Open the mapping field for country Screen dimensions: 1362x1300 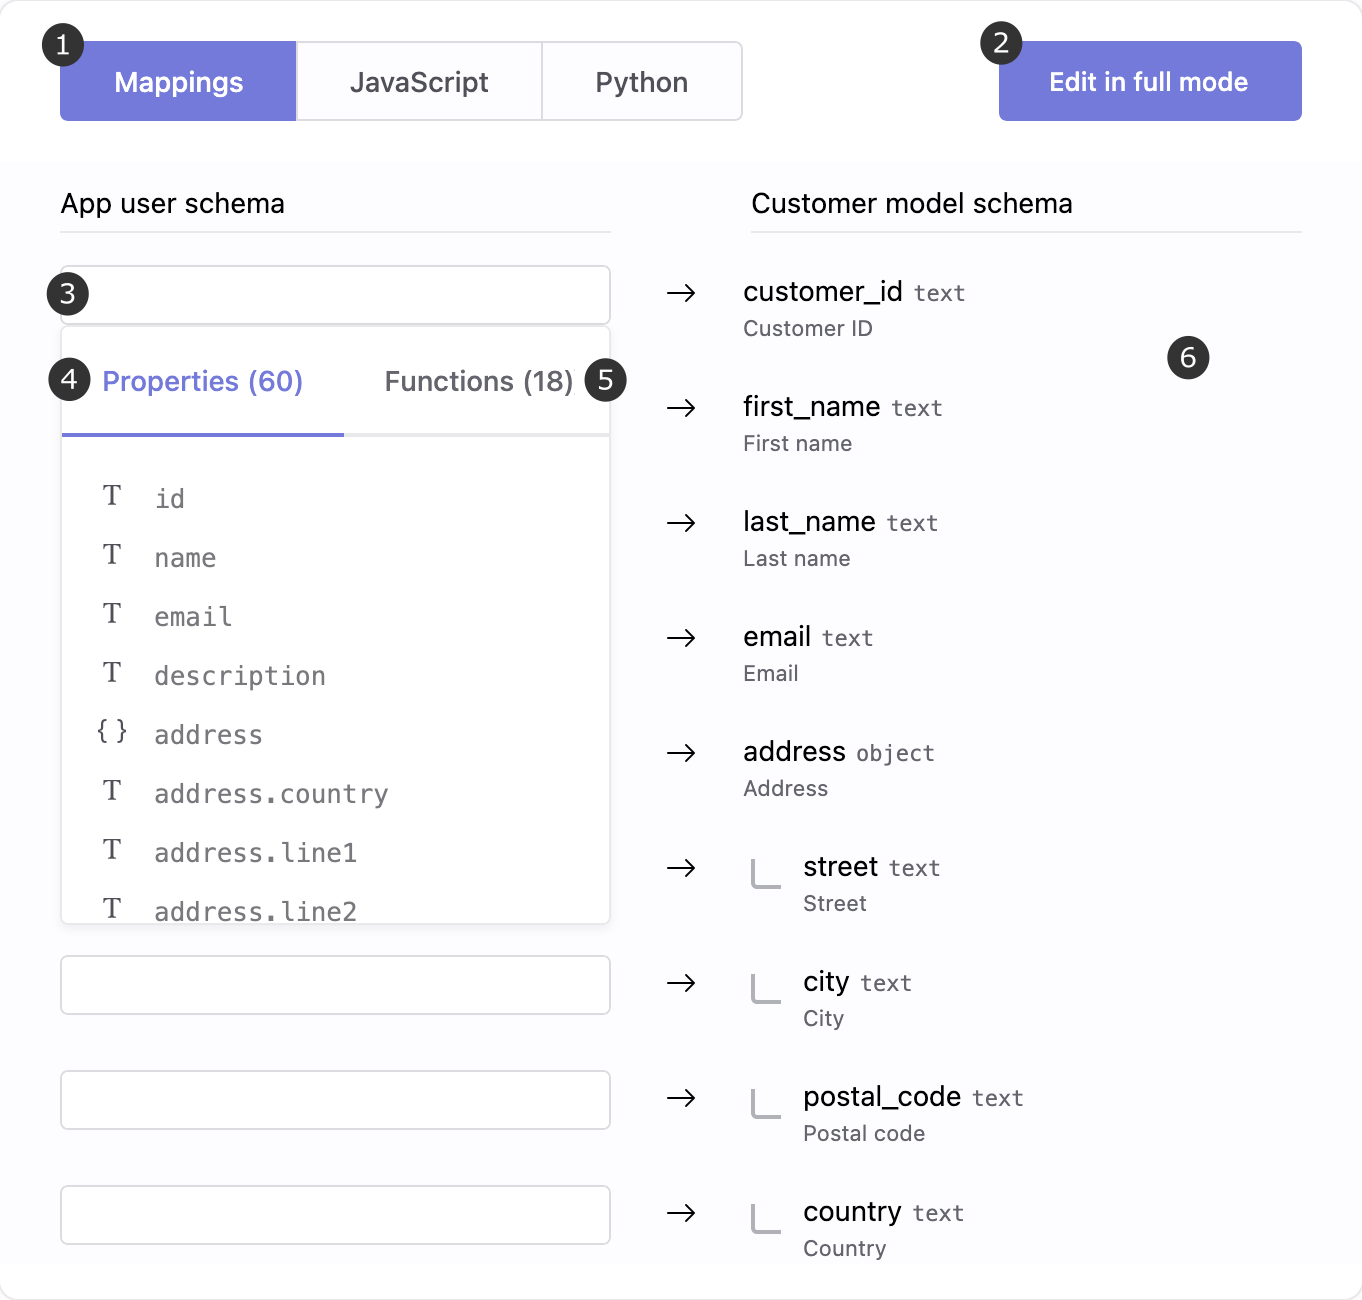click(x=335, y=1215)
